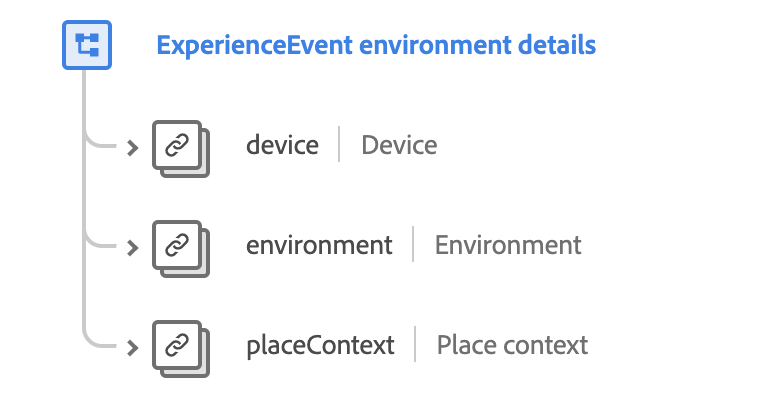Select the placeContext field name
The width and height of the screenshot is (766, 414).
coord(320,346)
